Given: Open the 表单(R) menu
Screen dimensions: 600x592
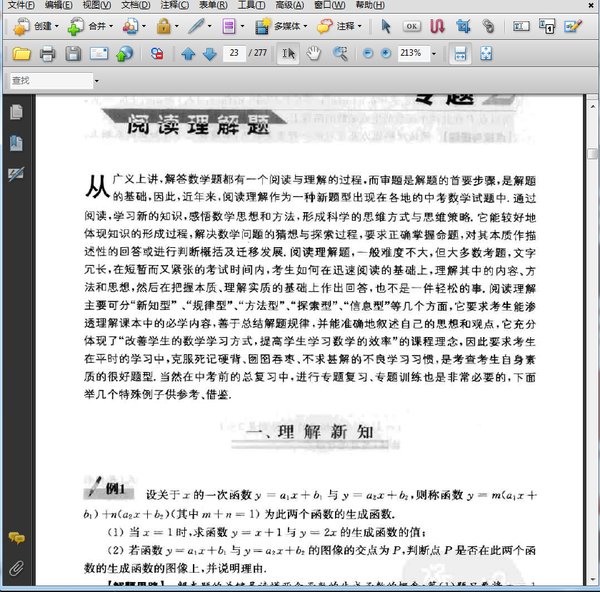Looking at the screenshot, I should [213, 5].
